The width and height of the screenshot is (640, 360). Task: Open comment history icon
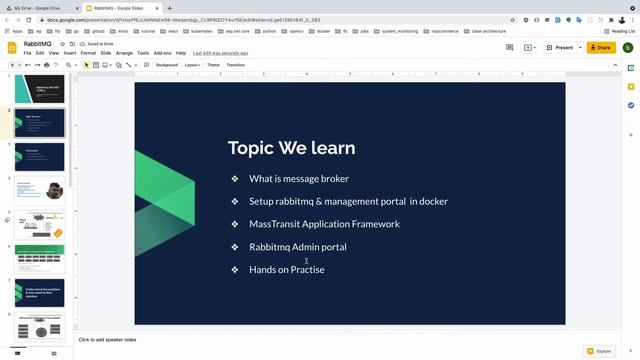[x=509, y=48]
